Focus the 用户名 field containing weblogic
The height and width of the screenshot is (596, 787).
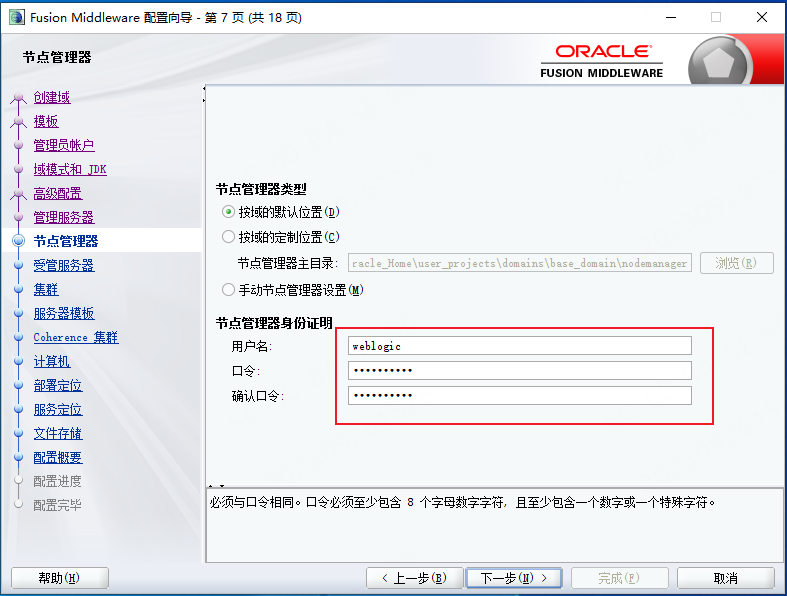[x=519, y=346]
